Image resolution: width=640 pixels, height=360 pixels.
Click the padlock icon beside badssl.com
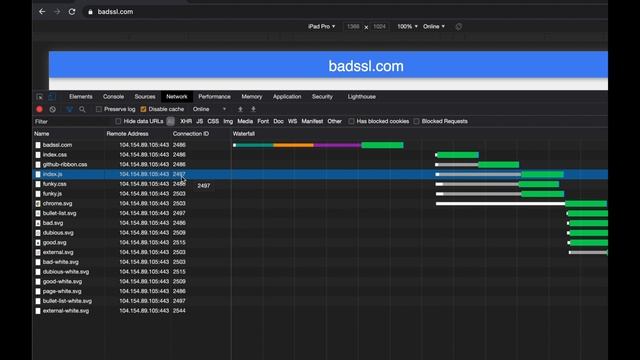point(90,12)
